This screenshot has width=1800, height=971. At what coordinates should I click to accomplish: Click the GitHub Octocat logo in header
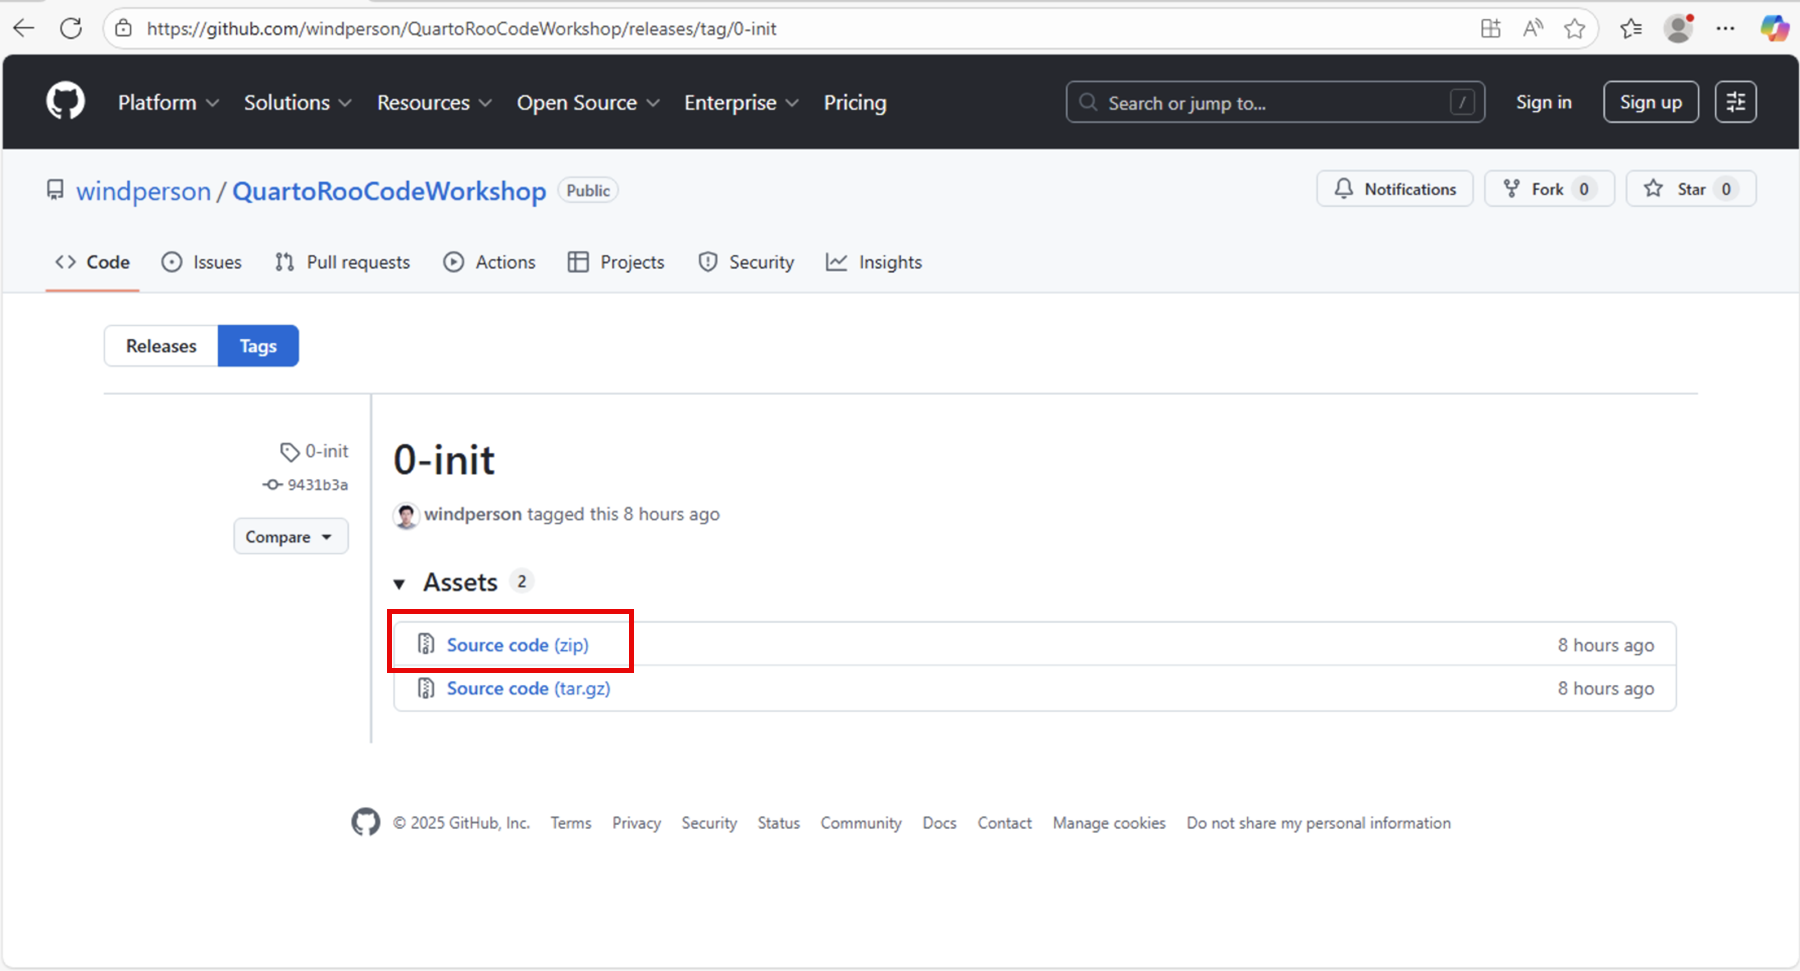66,102
